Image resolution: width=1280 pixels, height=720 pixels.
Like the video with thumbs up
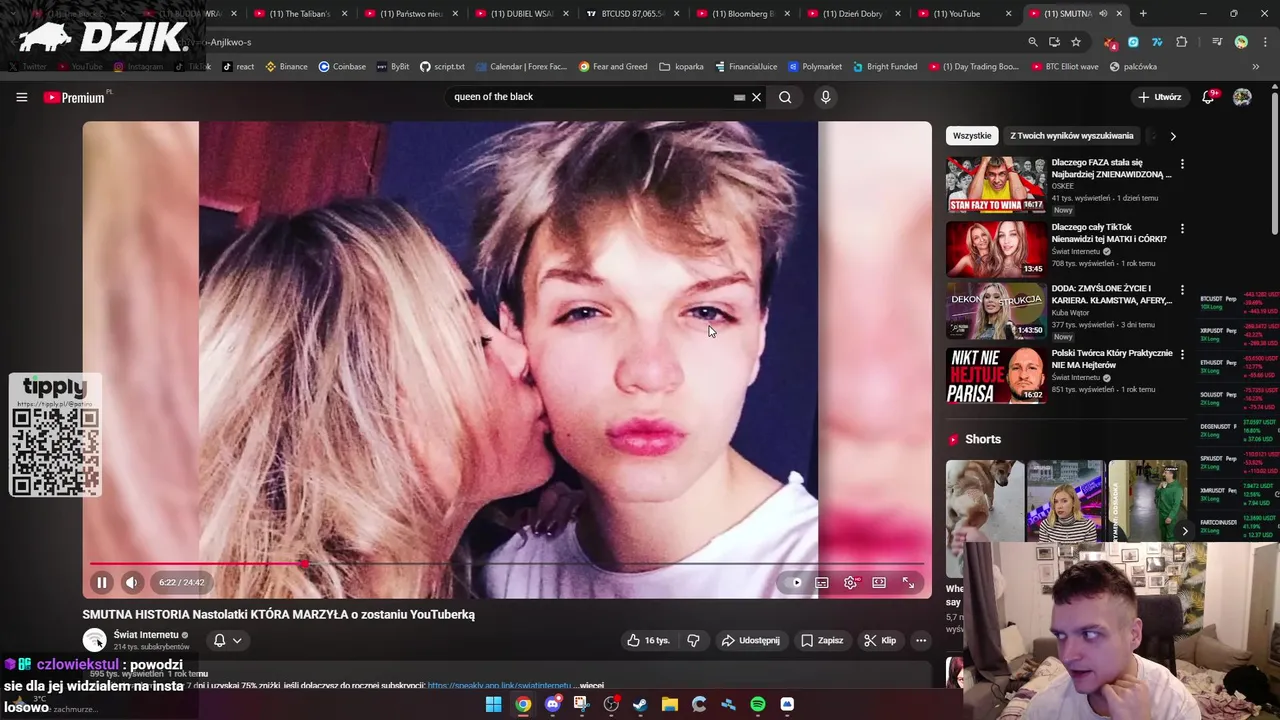point(648,640)
